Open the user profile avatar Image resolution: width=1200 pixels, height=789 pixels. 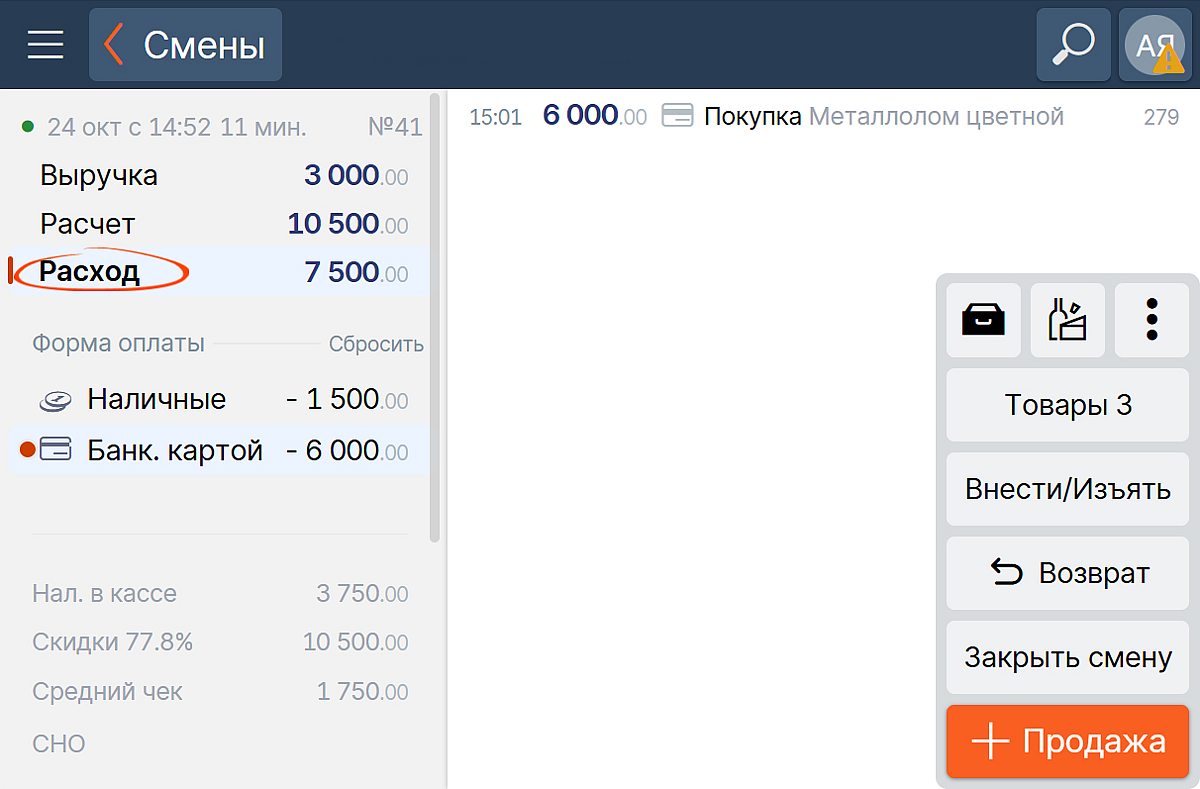pyautogui.click(x=1156, y=45)
